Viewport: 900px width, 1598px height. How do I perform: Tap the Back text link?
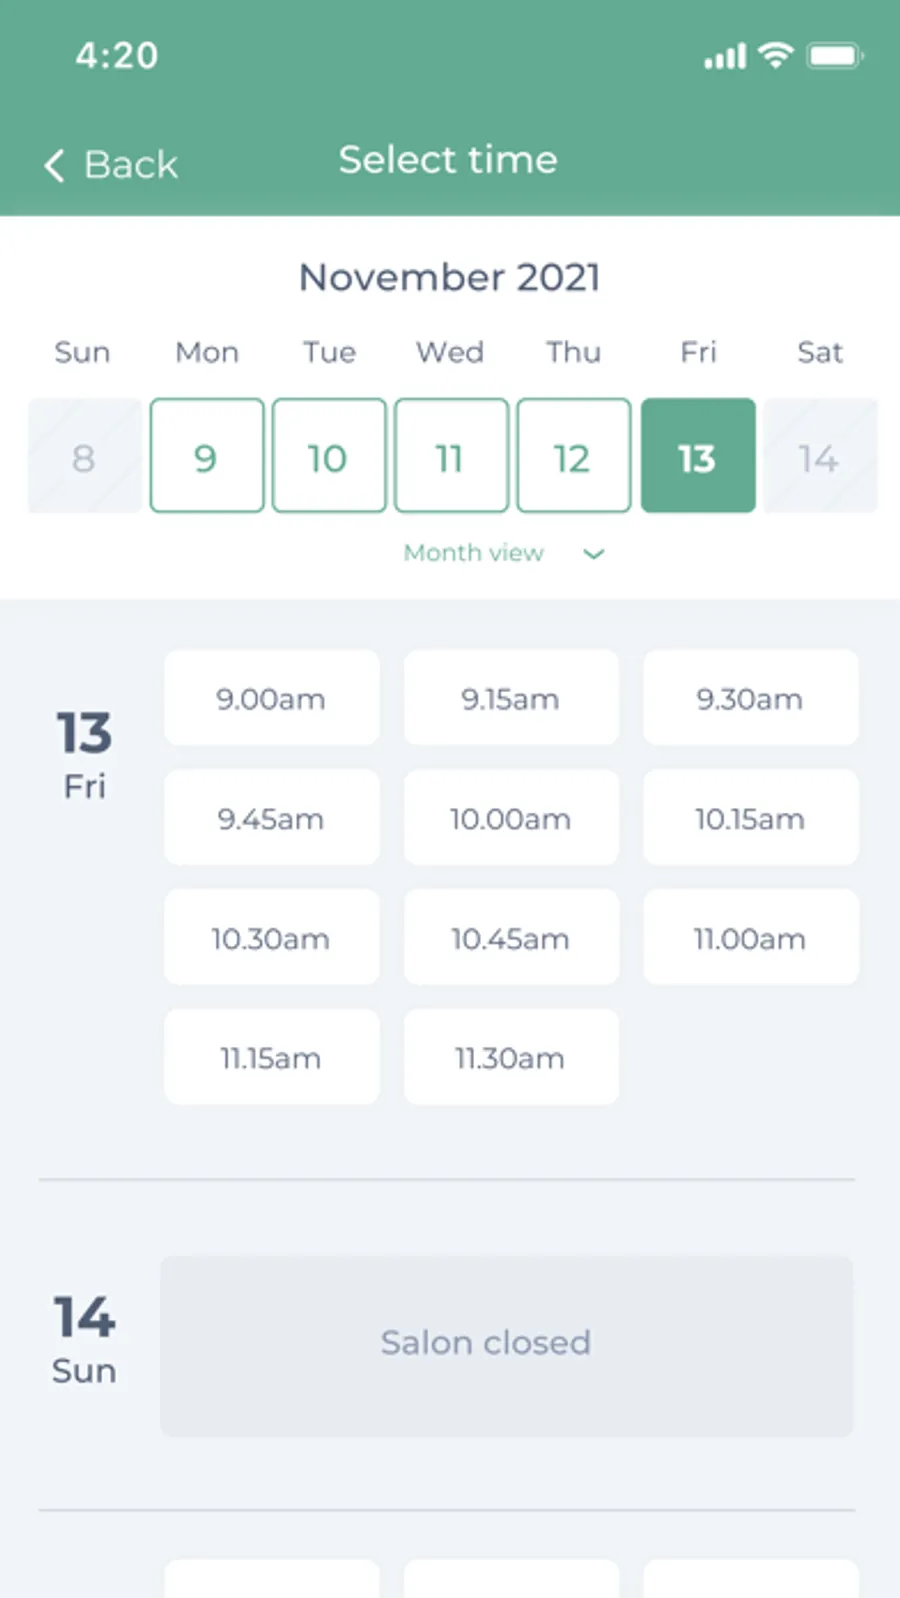(x=130, y=165)
